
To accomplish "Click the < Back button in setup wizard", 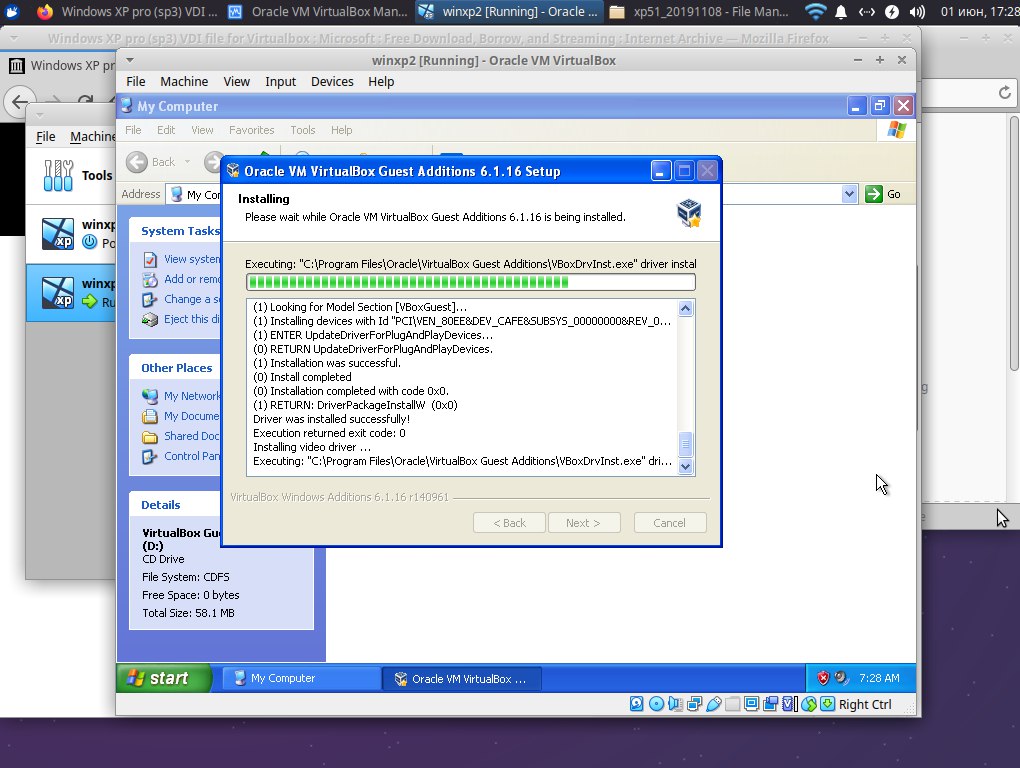I will (x=509, y=523).
